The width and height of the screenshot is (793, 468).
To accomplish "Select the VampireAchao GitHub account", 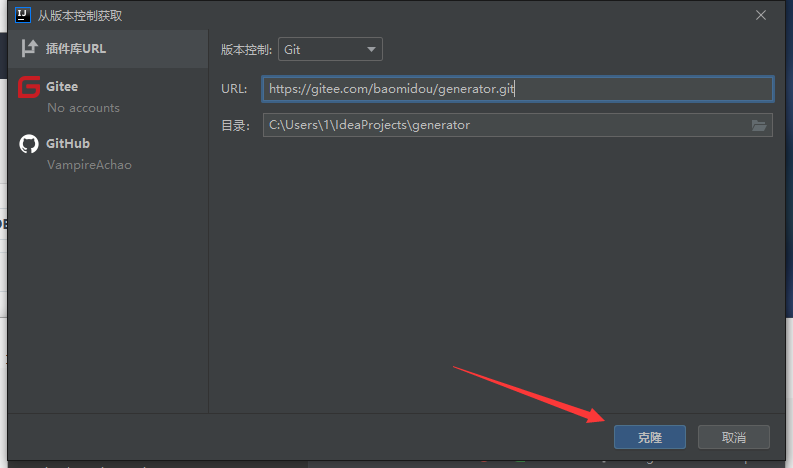I will coord(89,165).
